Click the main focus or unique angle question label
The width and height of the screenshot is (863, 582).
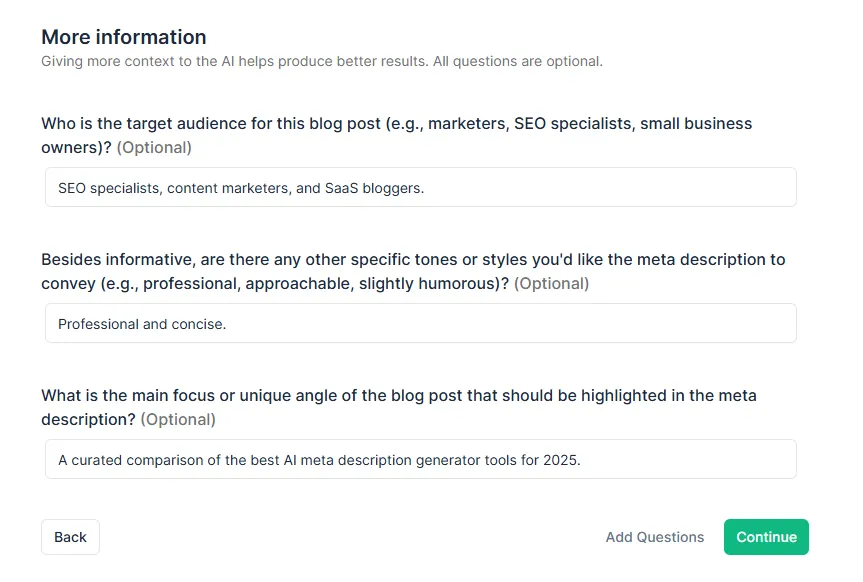[x=398, y=396]
